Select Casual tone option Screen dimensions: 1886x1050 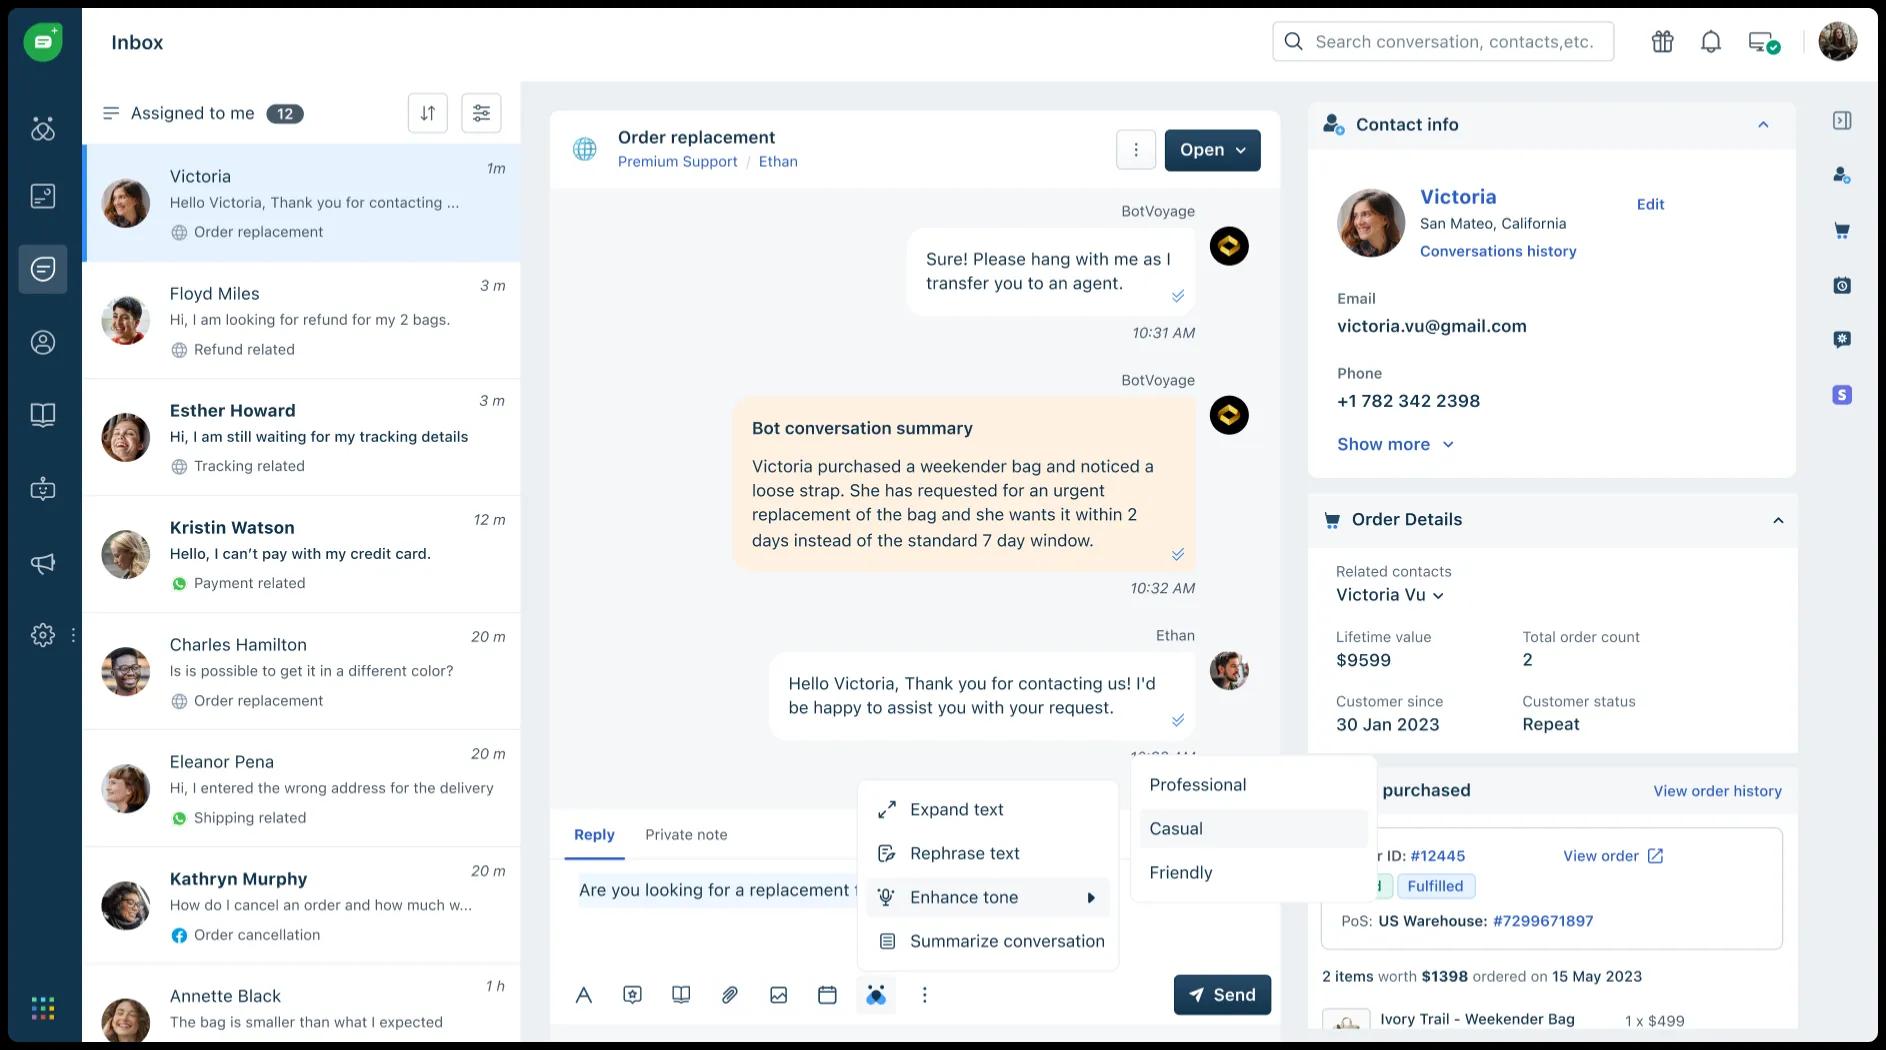(x=1176, y=829)
